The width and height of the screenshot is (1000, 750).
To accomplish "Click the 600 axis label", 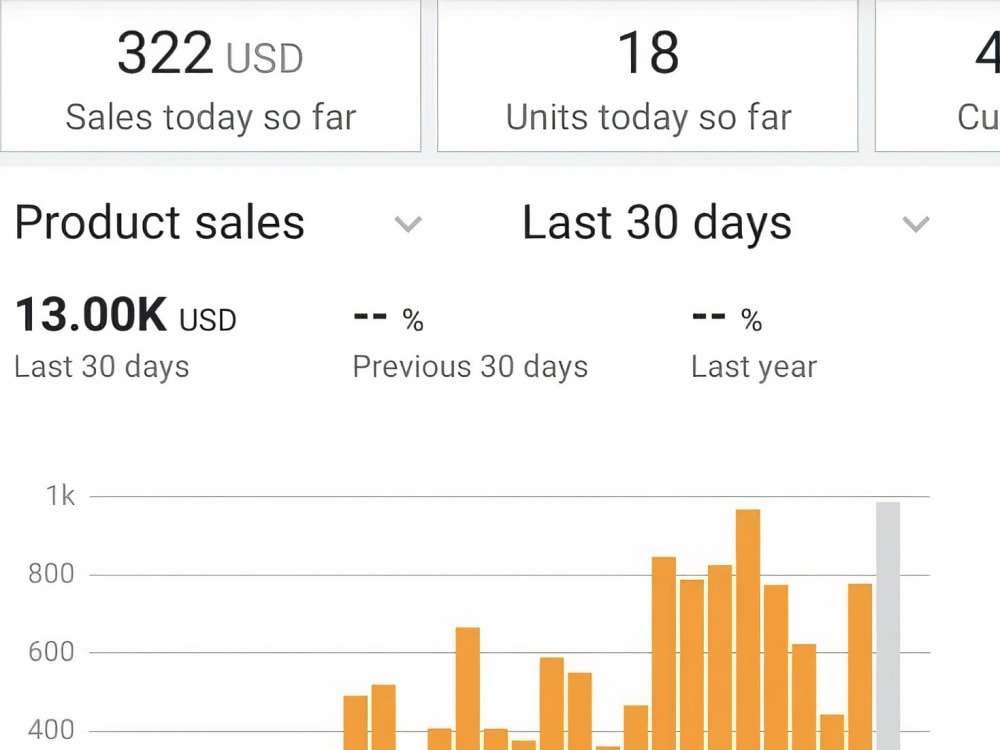I will point(52,652).
